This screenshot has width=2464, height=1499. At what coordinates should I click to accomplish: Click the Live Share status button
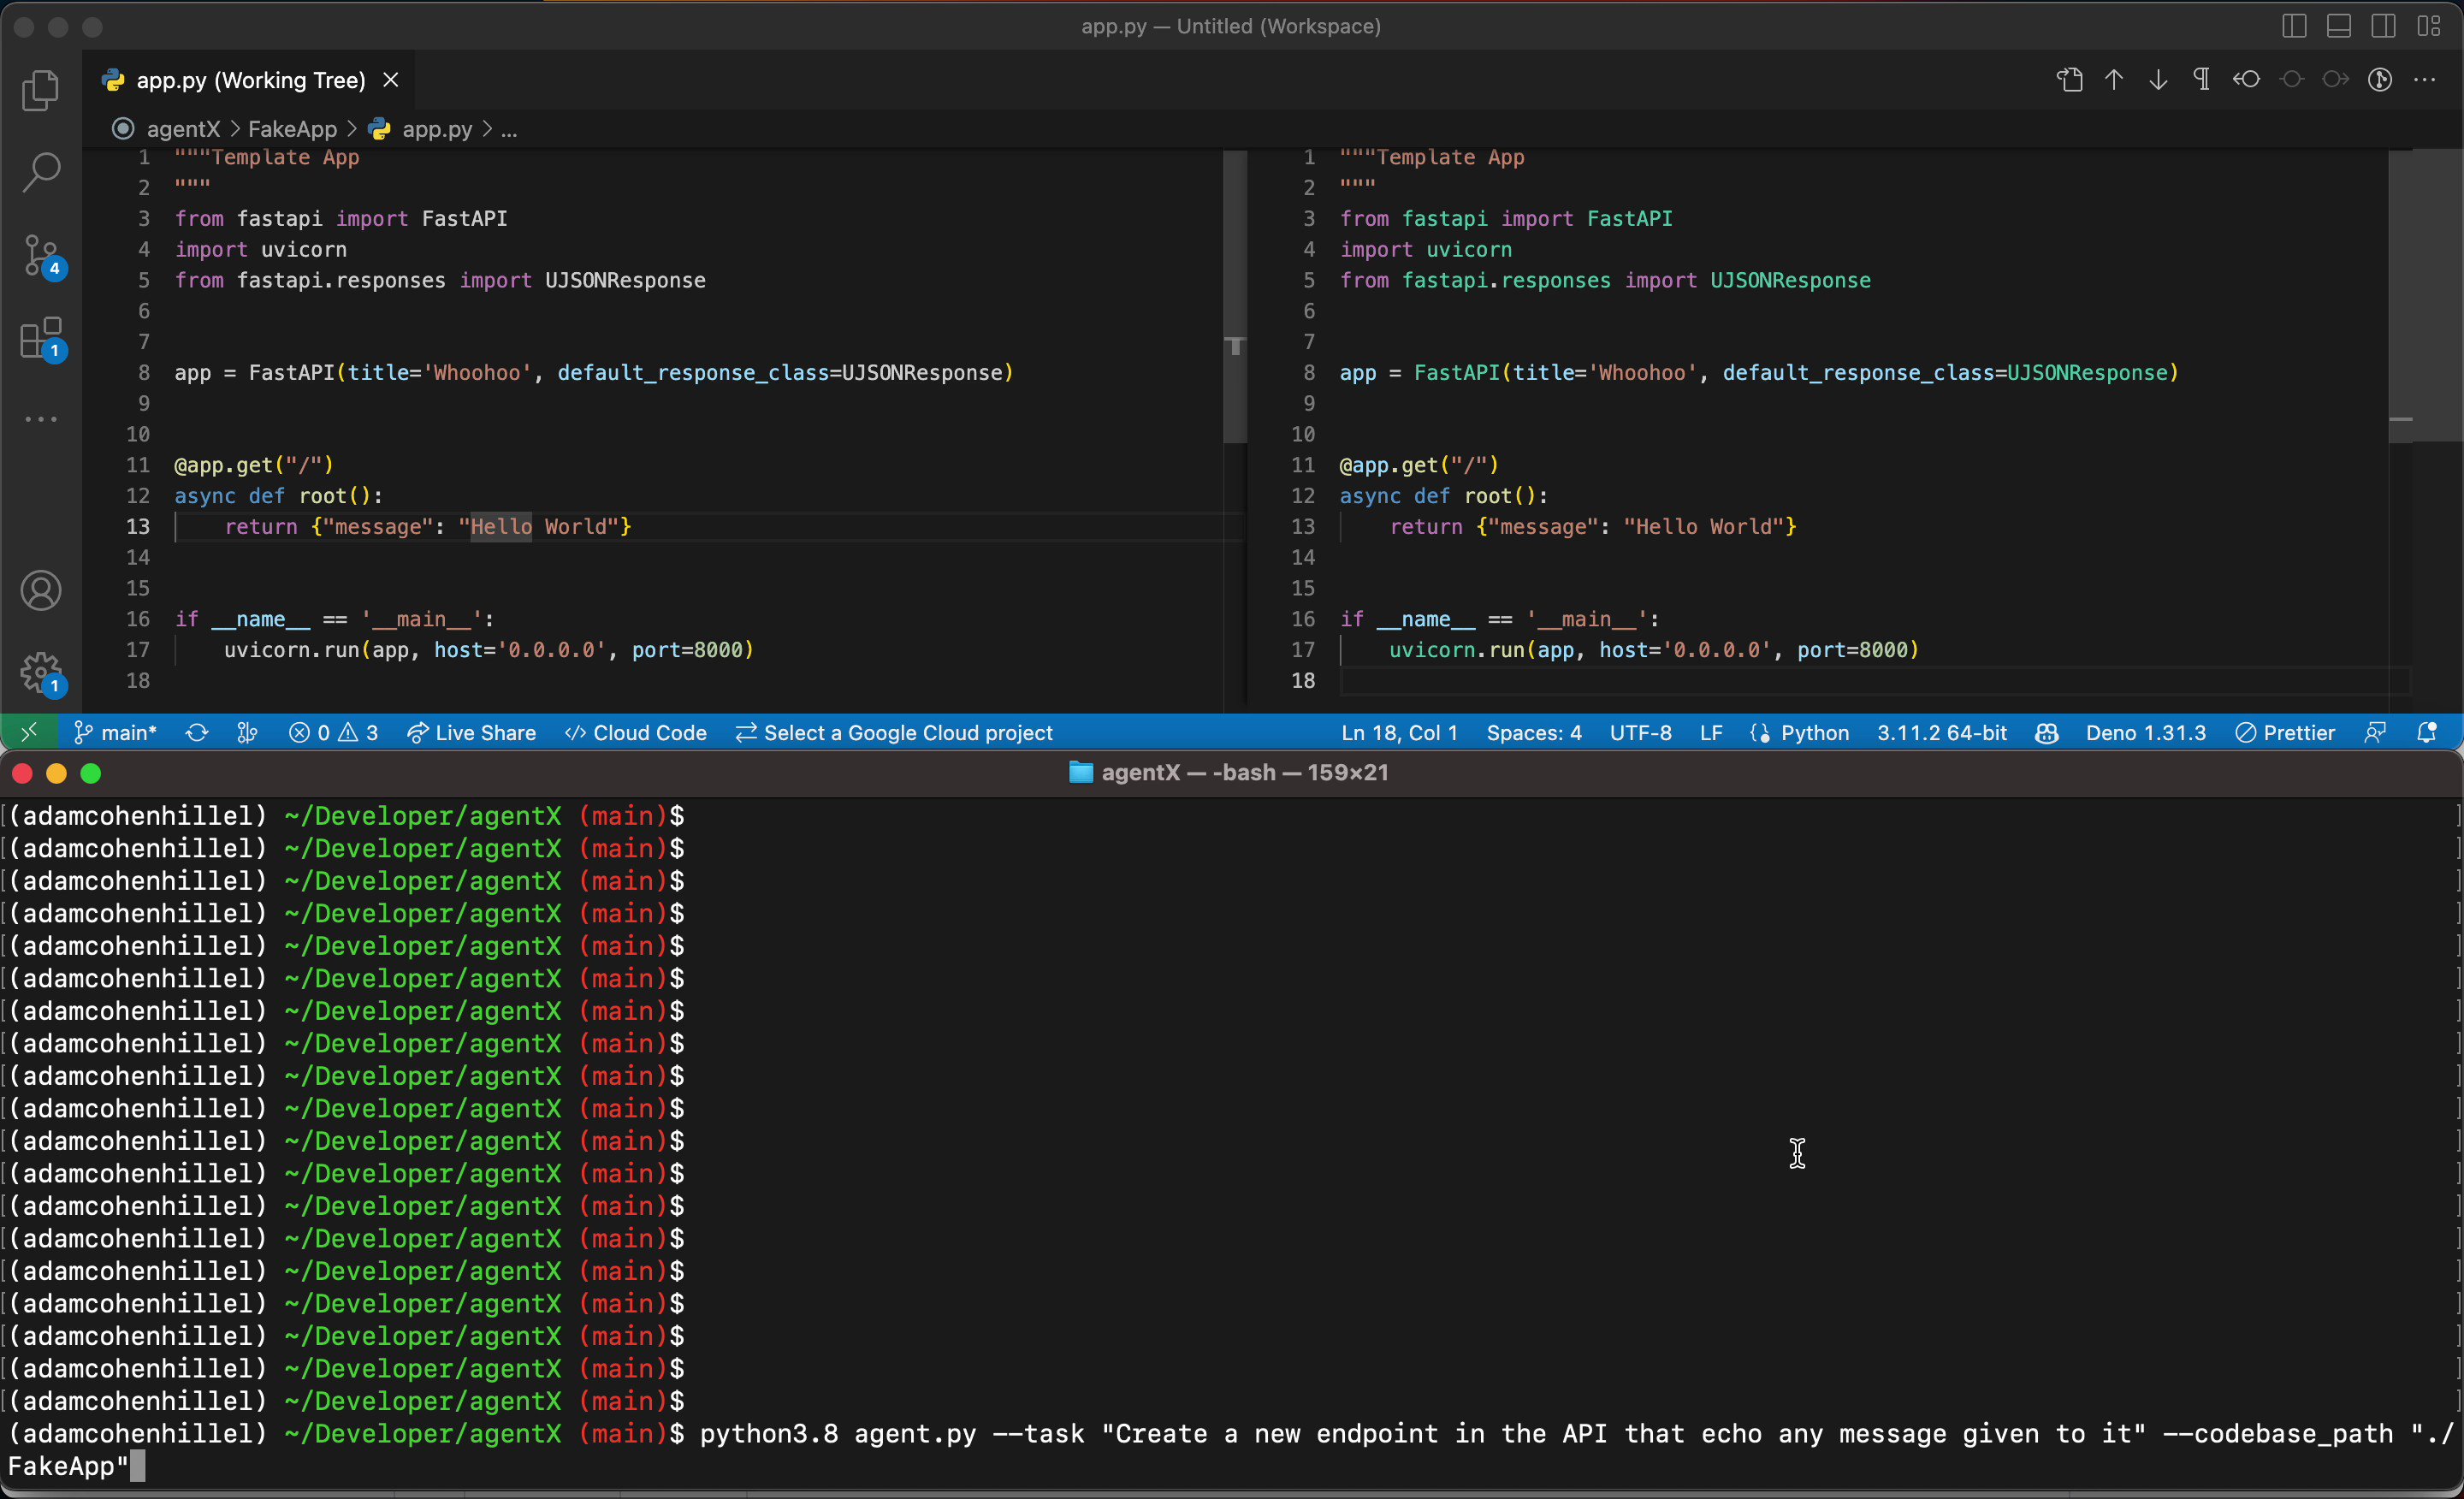point(472,733)
